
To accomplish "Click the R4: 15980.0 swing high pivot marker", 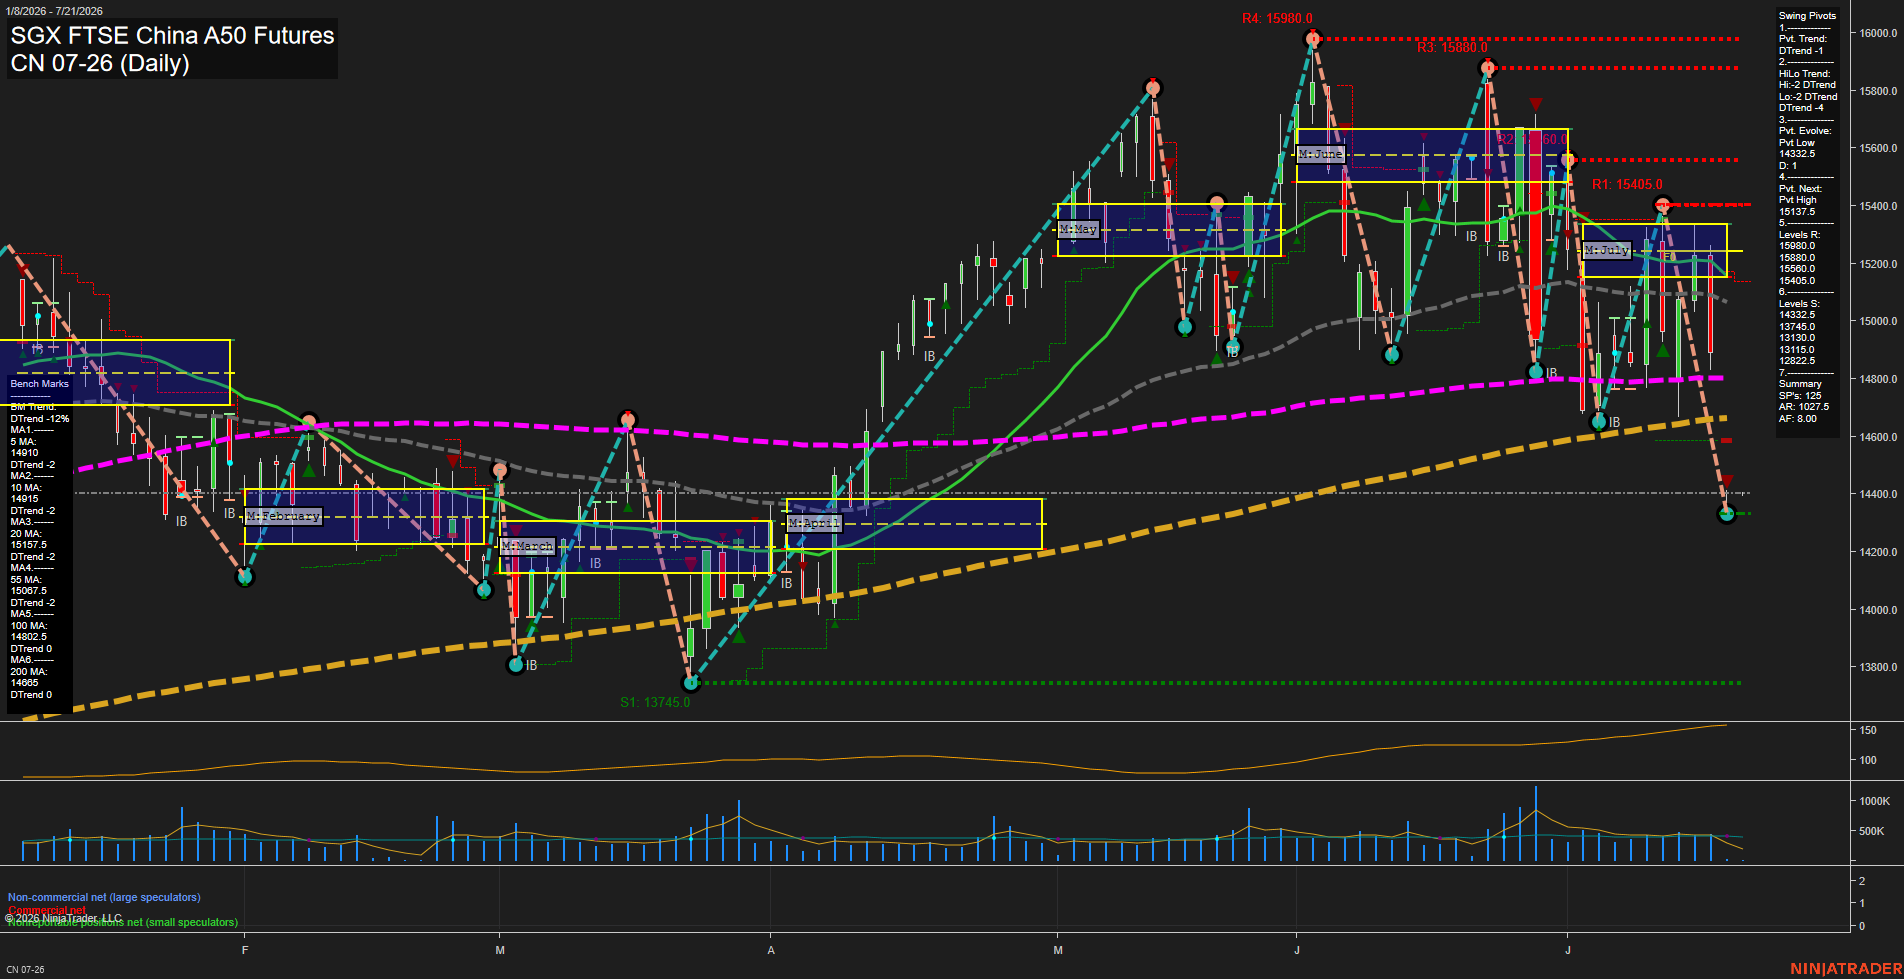I will (1313, 39).
